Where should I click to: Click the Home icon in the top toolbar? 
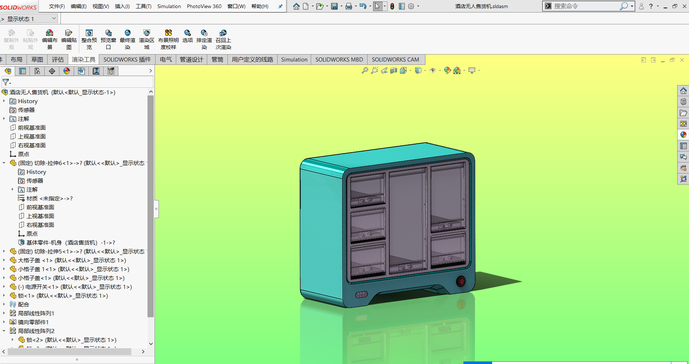(x=296, y=6)
